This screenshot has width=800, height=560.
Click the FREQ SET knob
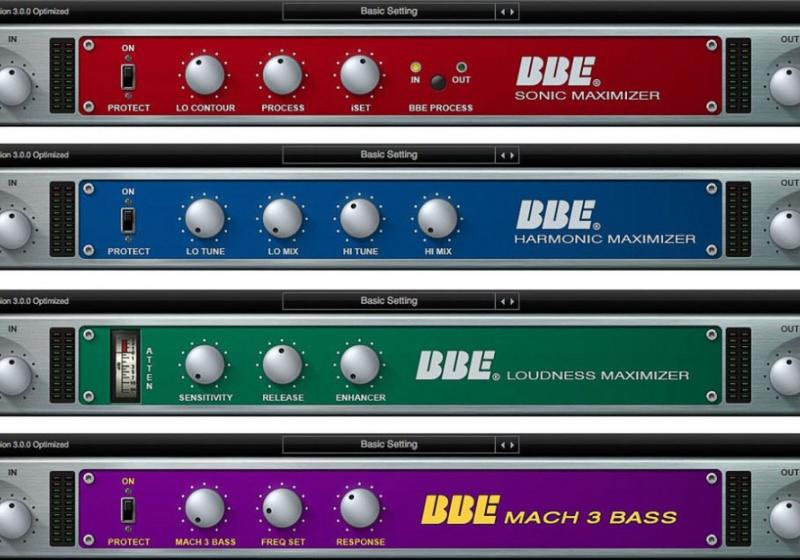[x=282, y=508]
